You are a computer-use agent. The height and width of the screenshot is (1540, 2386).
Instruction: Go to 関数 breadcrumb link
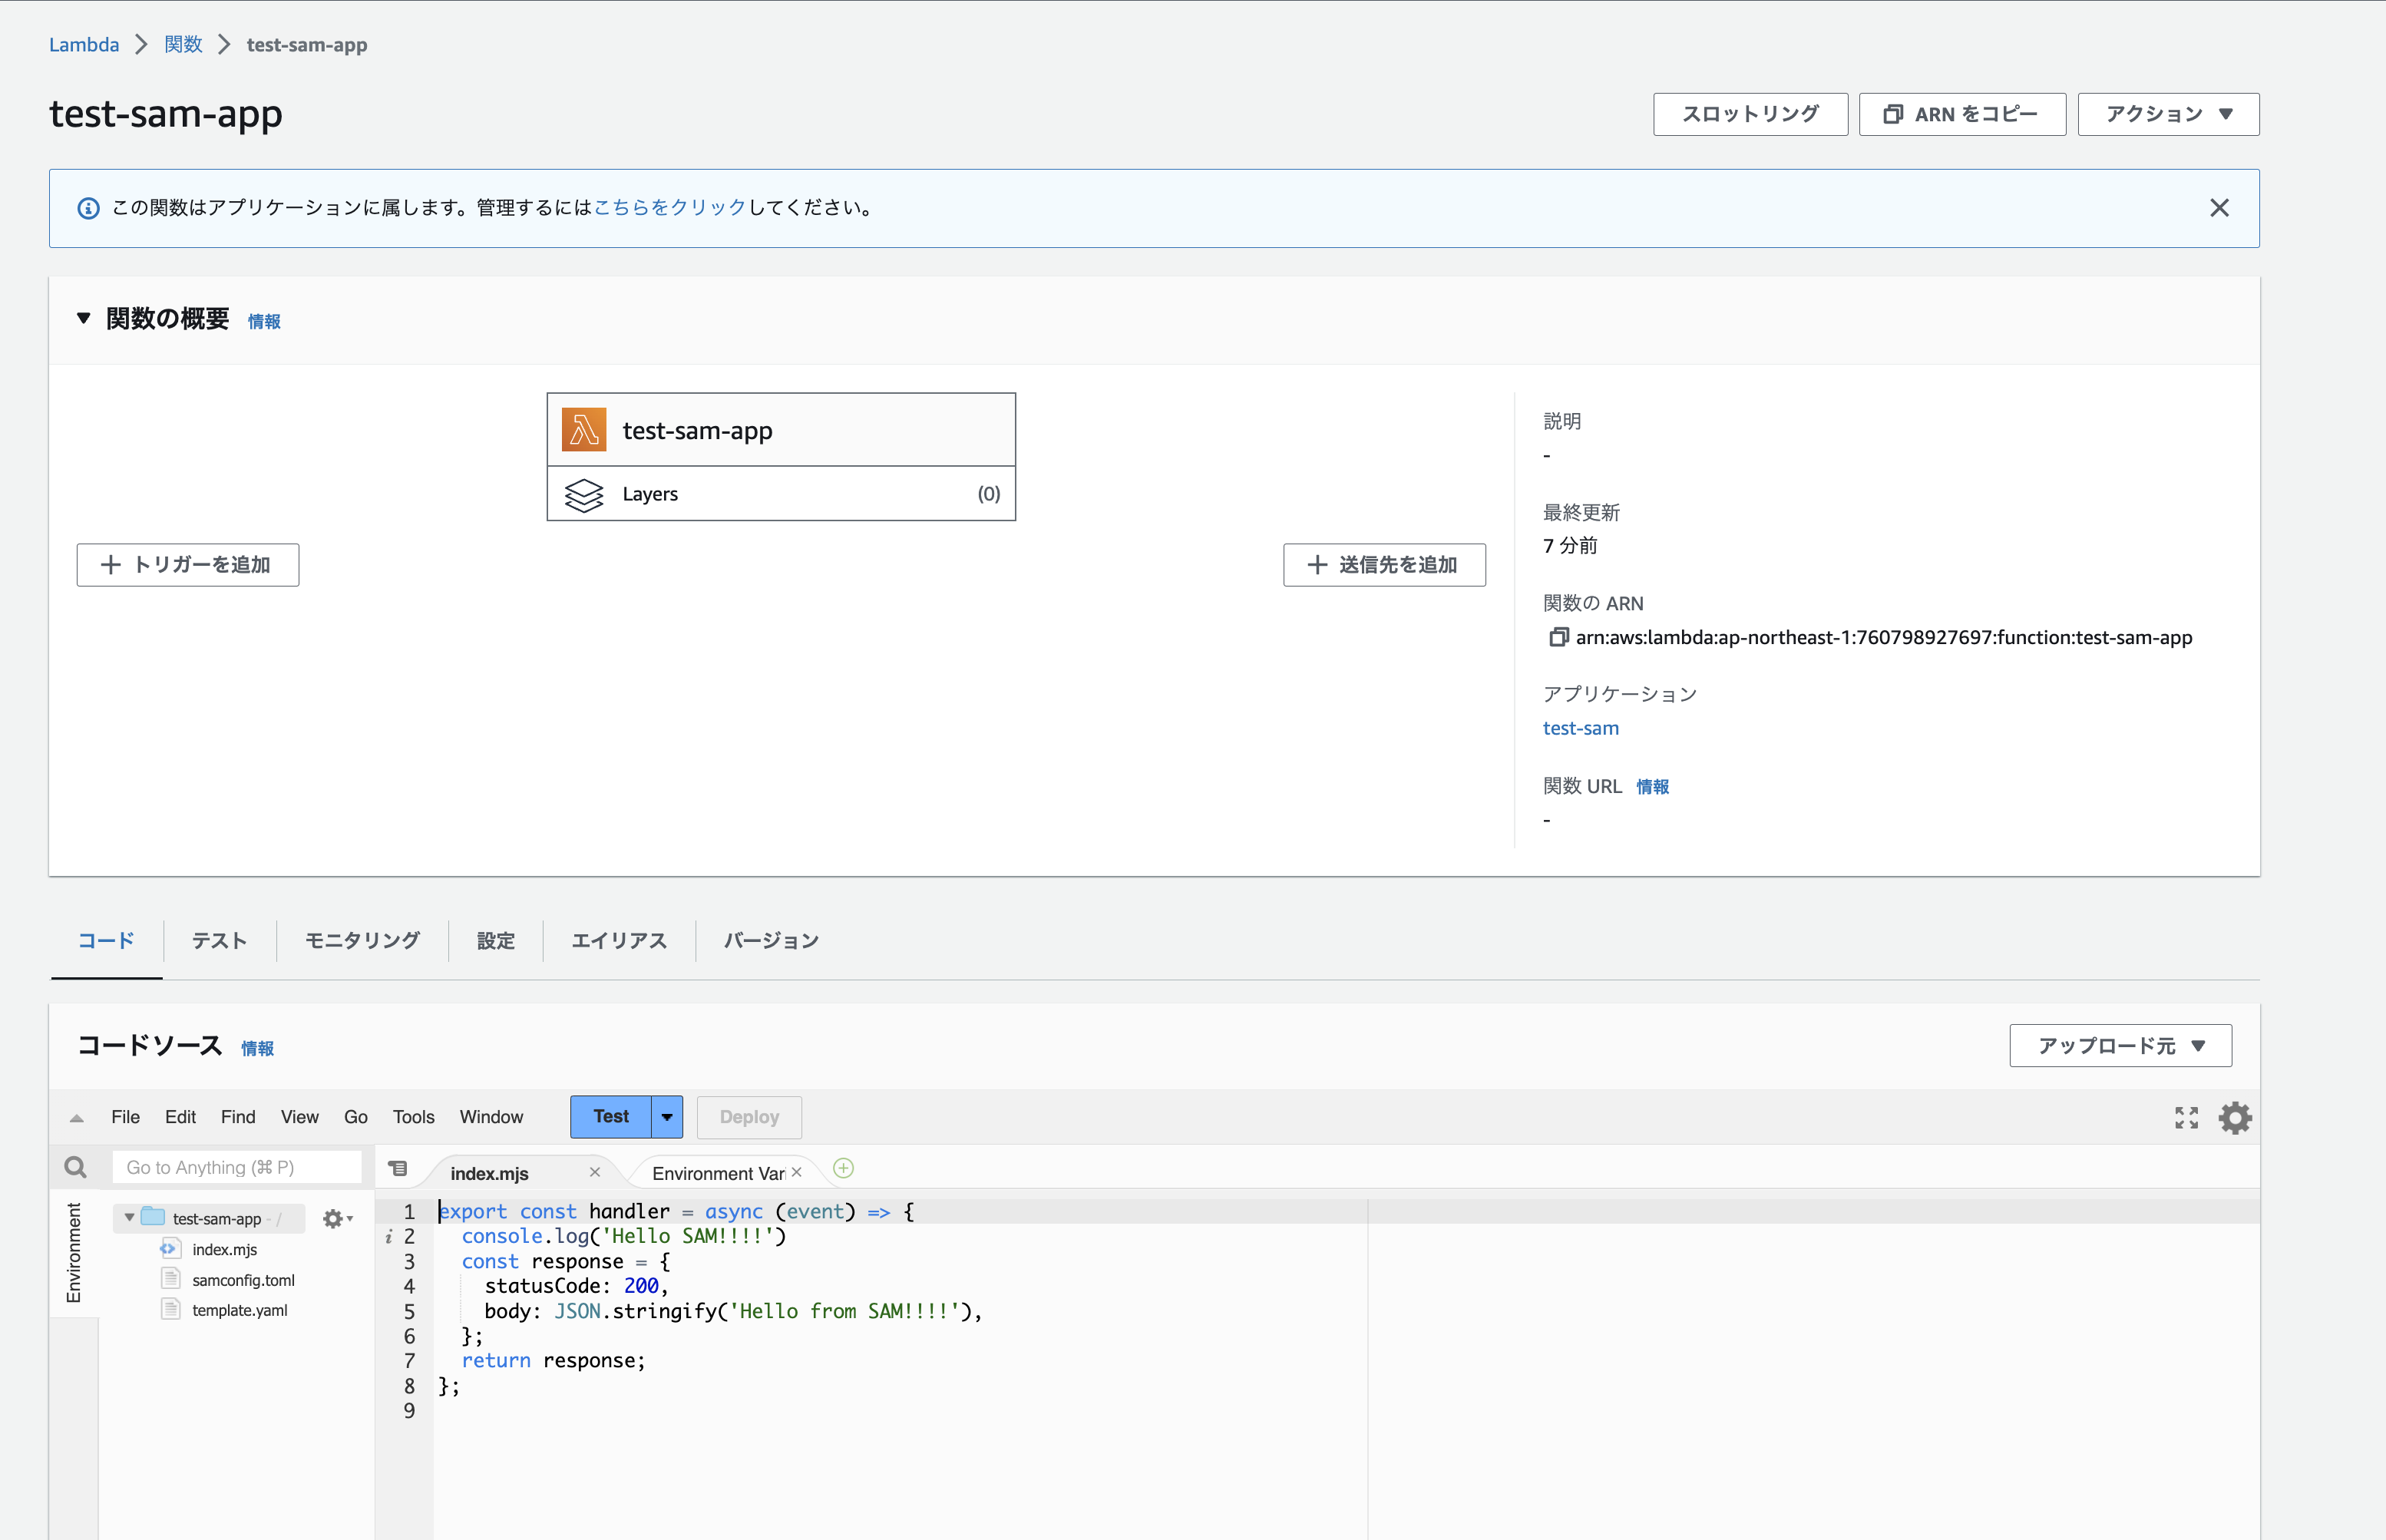click(183, 44)
